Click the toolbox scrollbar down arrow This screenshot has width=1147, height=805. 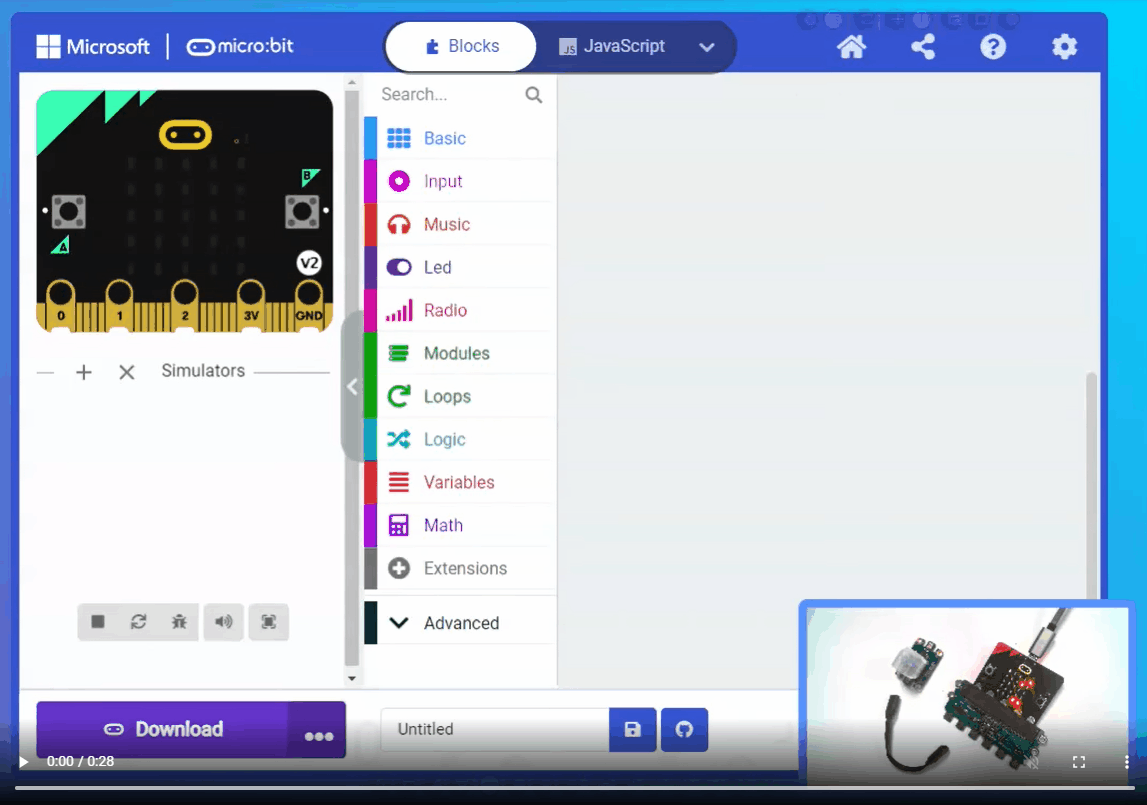(352, 678)
